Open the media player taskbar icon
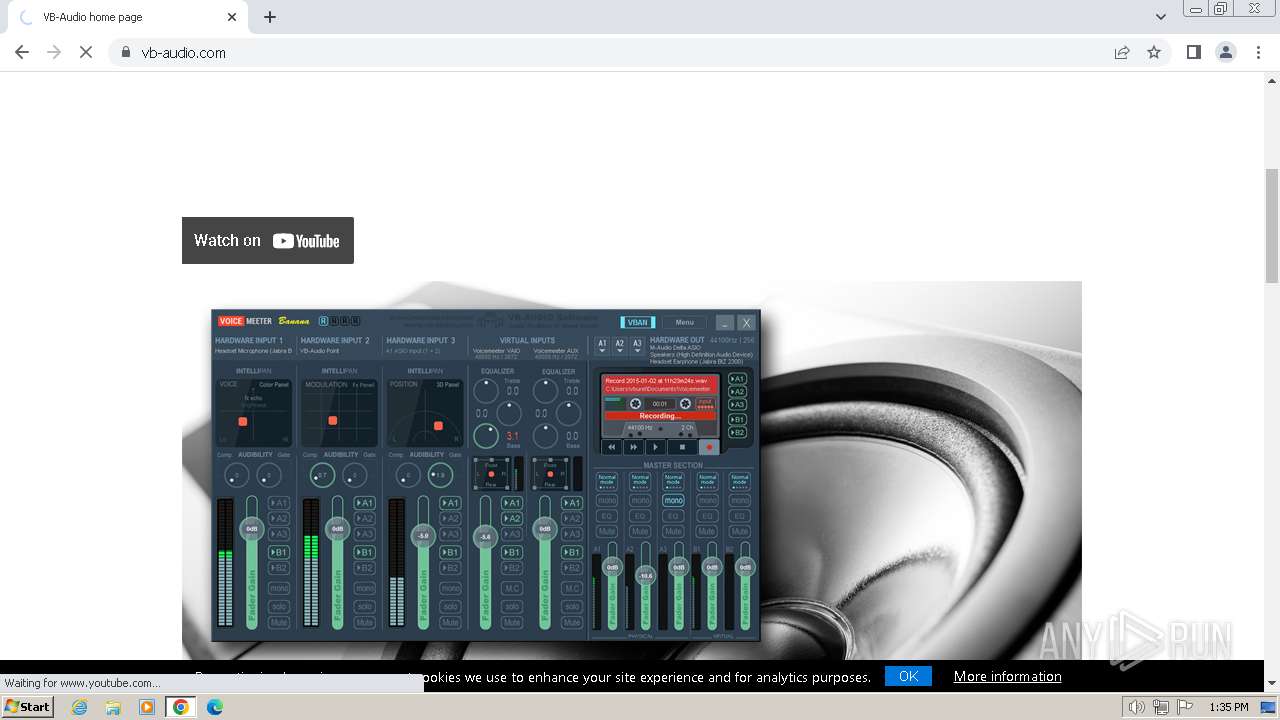1280x720 pixels. tap(147, 707)
